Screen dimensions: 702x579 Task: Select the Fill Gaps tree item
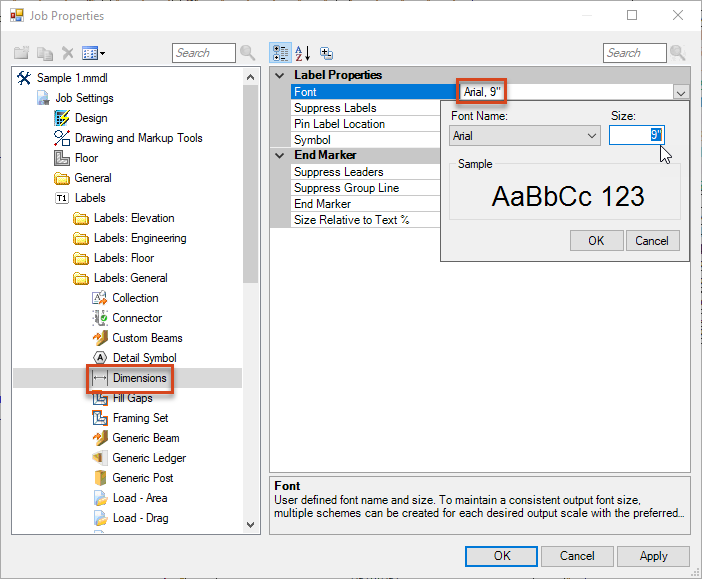click(133, 398)
